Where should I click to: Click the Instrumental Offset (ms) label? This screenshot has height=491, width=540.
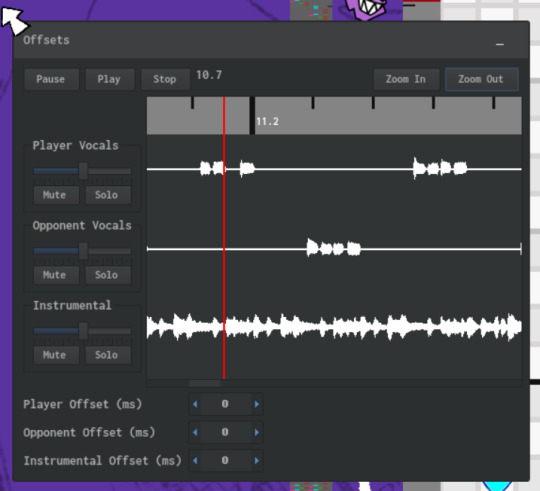click(102, 461)
